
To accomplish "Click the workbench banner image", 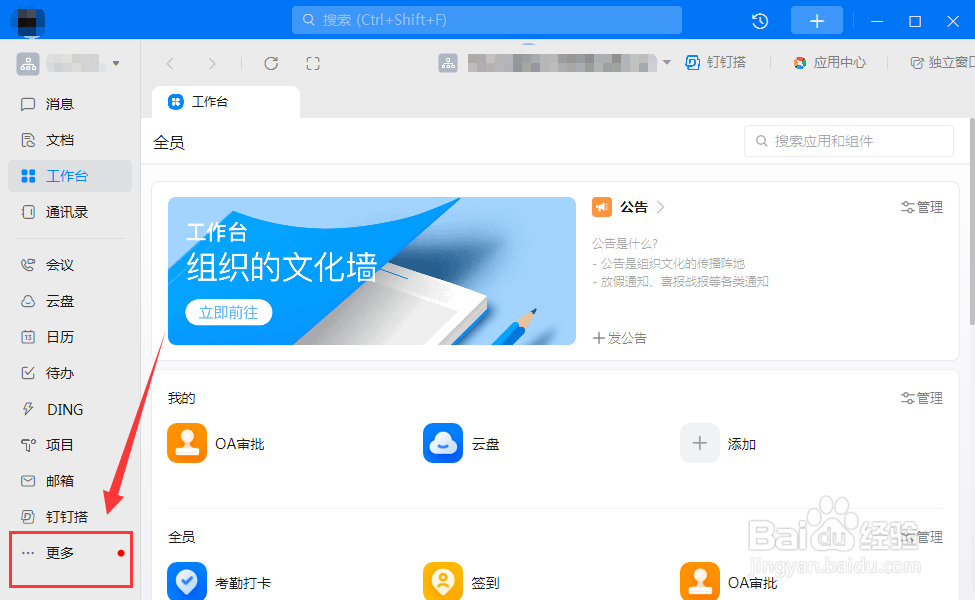I will pyautogui.click(x=372, y=271).
